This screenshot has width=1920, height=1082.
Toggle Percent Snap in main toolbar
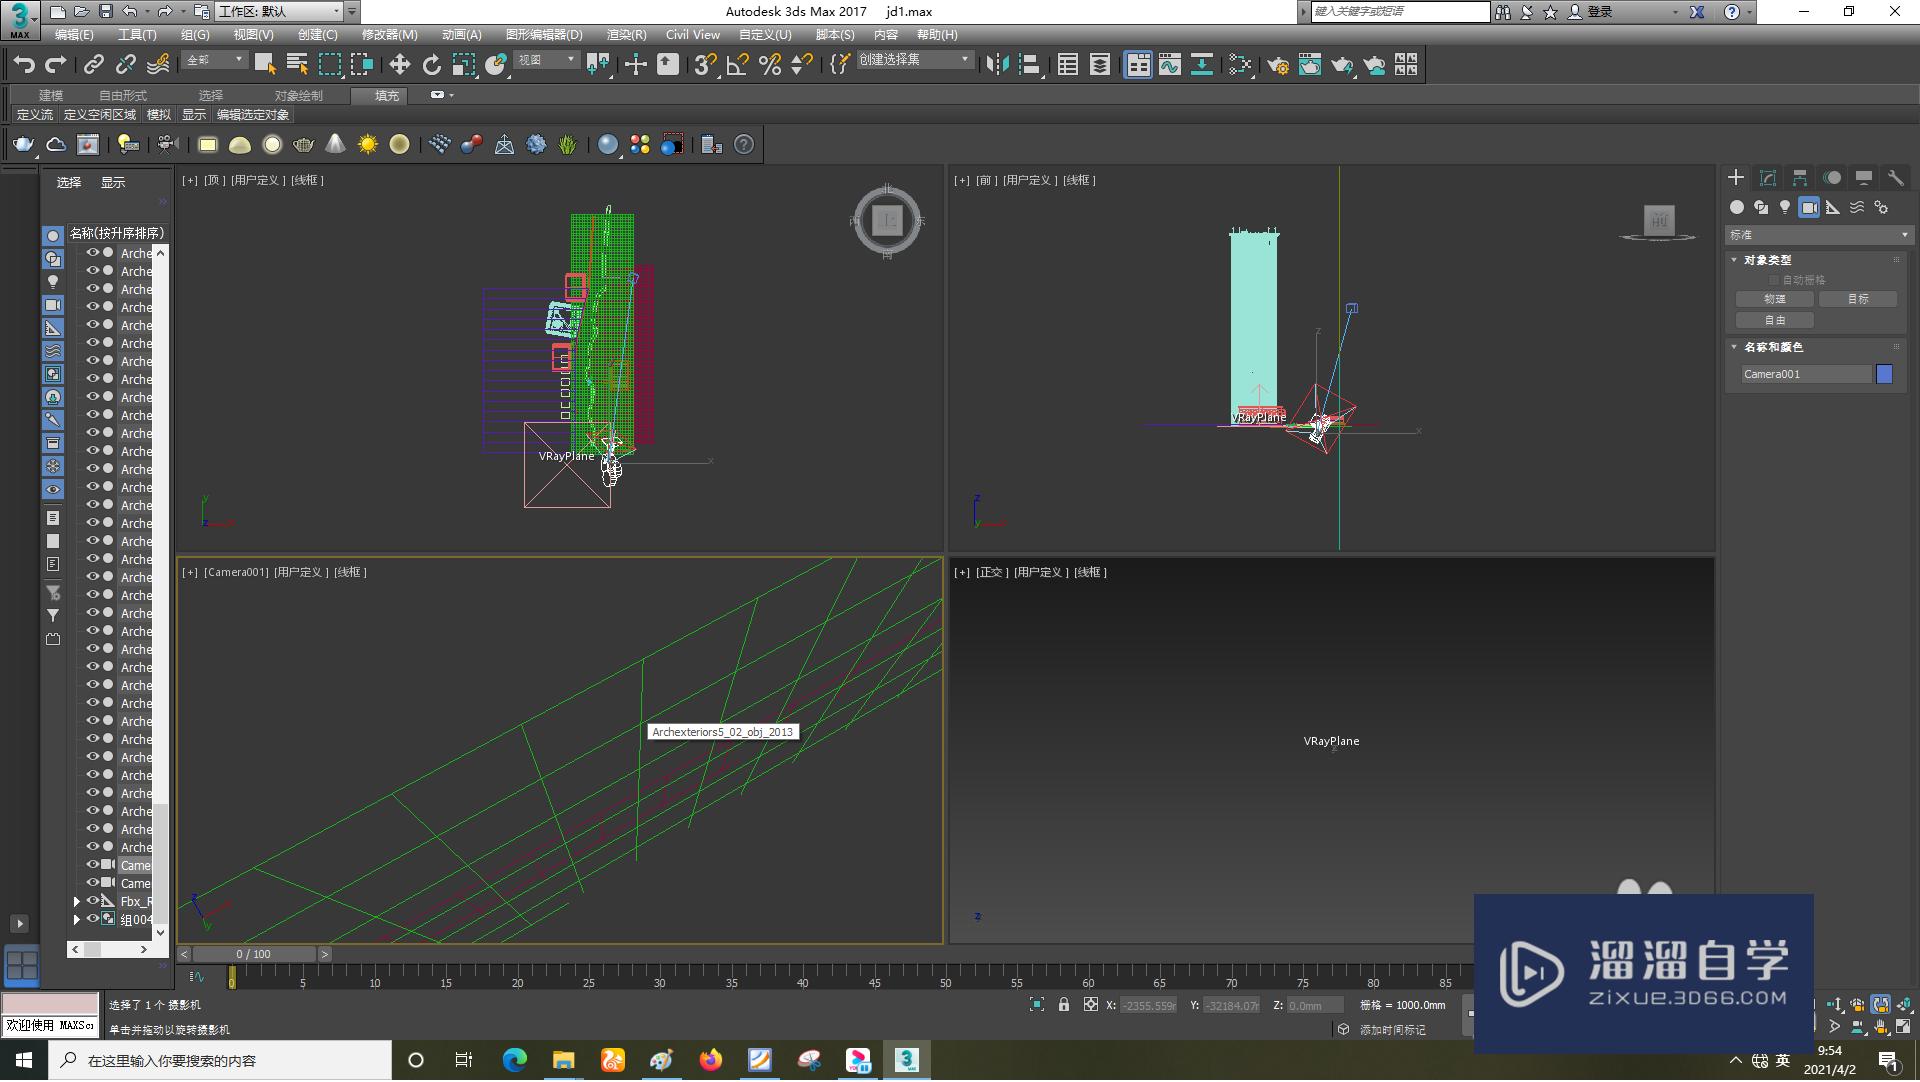coord(770,65)
